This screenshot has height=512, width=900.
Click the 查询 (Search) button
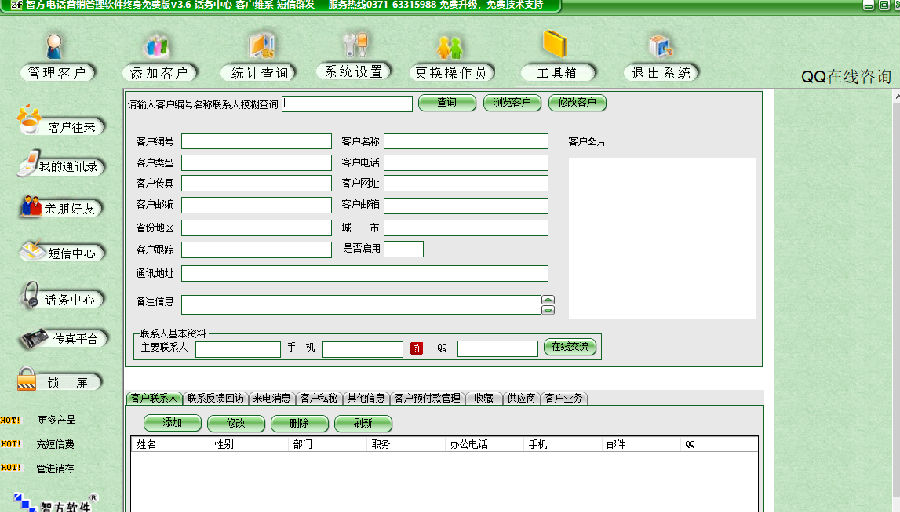pyautogui.click(x=446, y=103)
